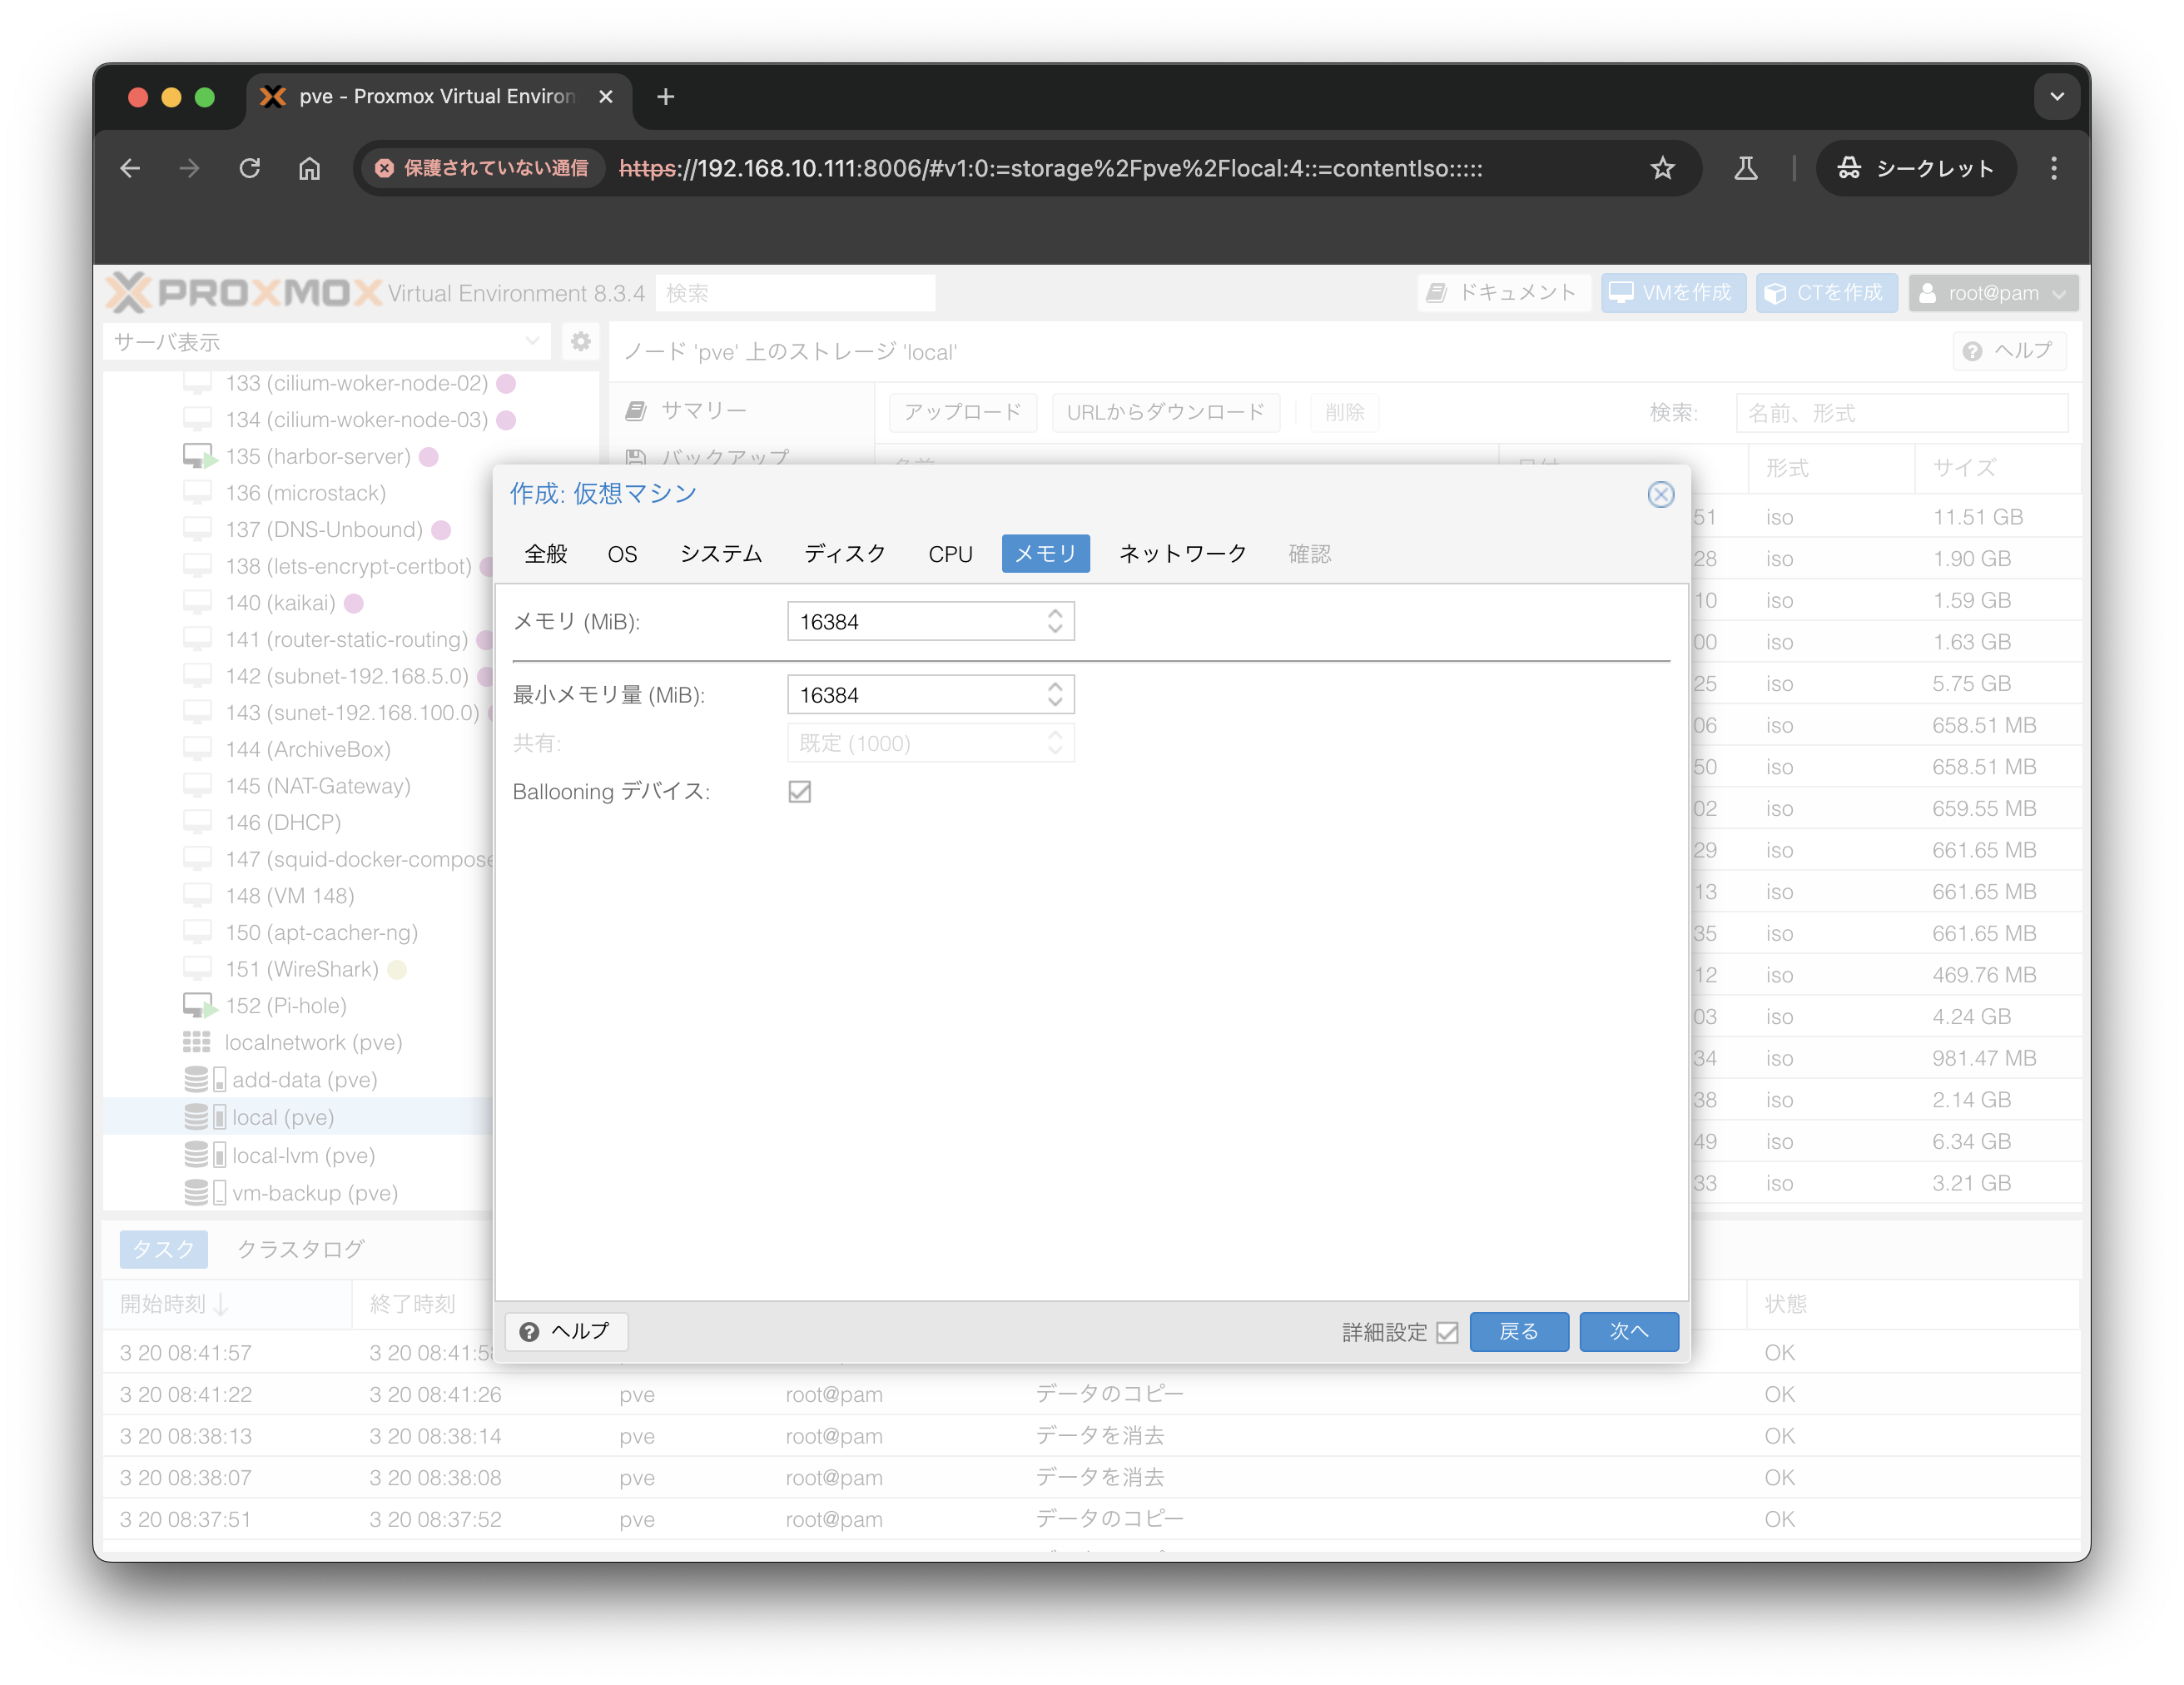Click the insecure connection warning badge

tap(483, 168)
